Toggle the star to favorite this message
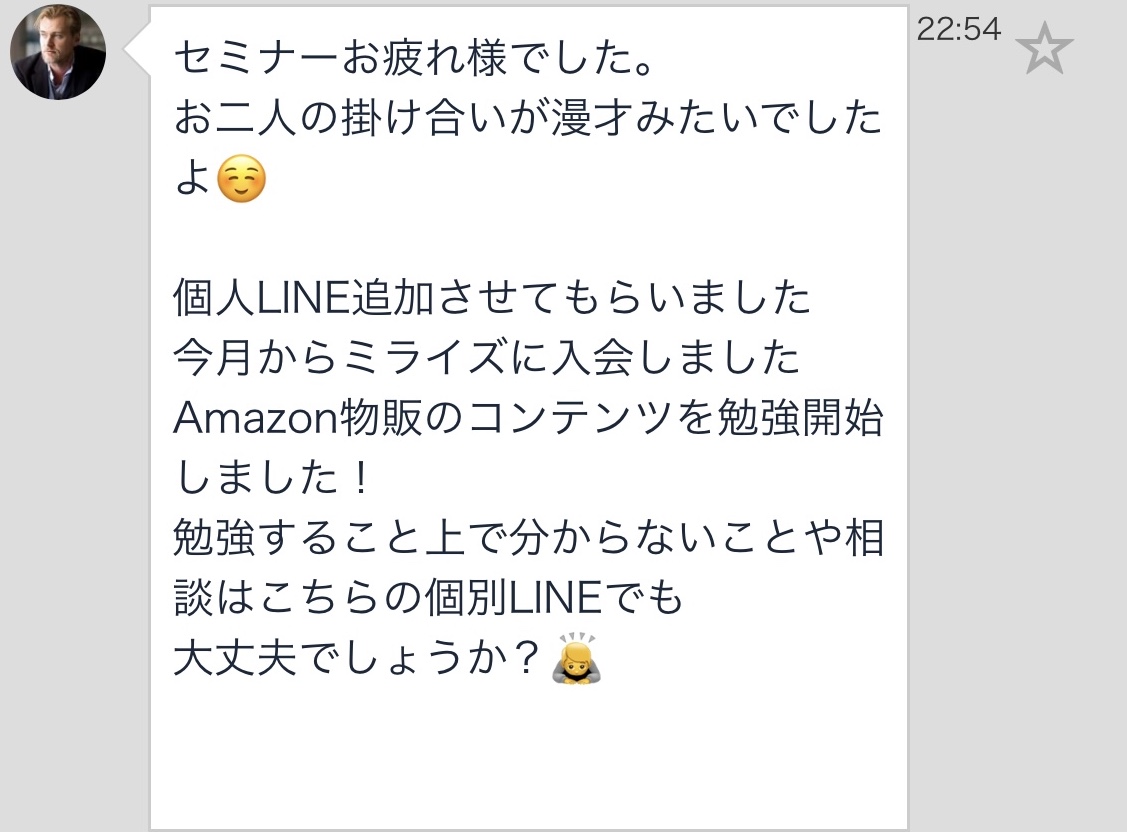 tap(1044, 48)
